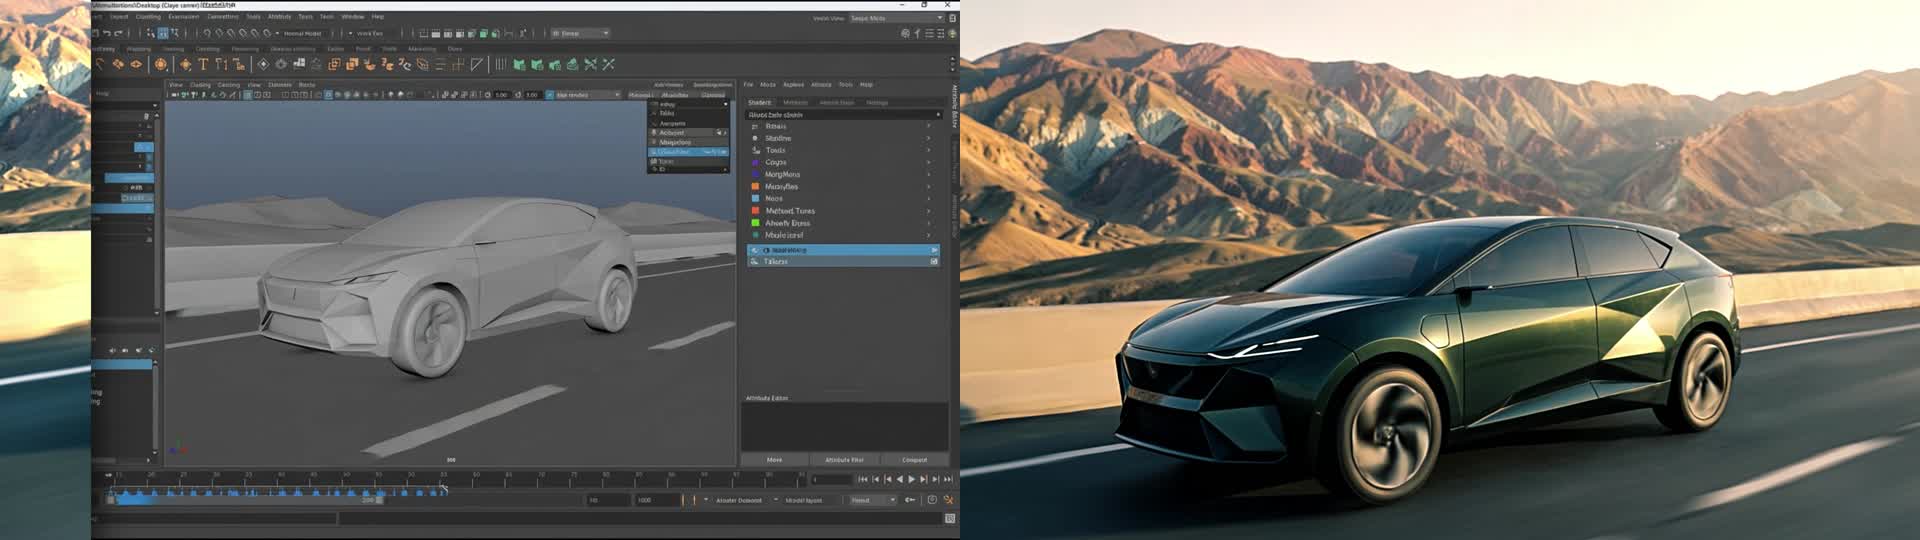Jump to the end of the timeline
The height and width of the screenshot is (540, 1920).
tap(947, 479)
